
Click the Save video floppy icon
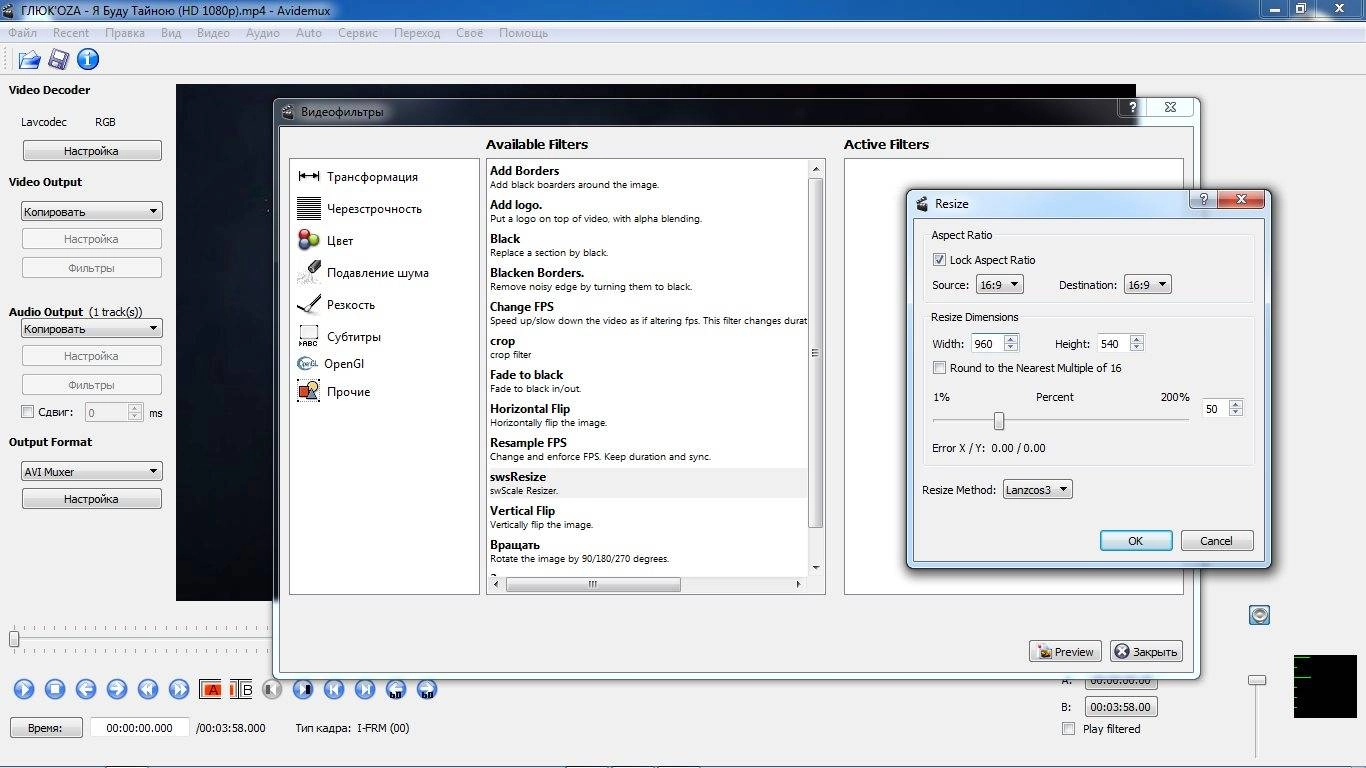click(58, 60)
